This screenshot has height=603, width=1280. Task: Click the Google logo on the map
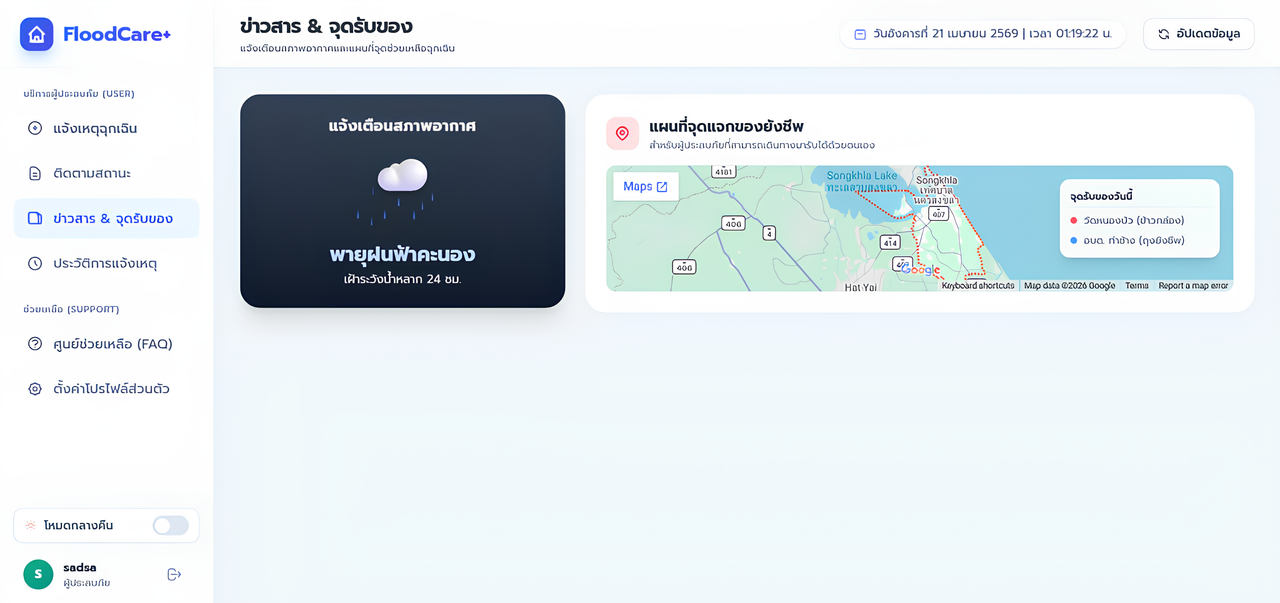(920, 270)
